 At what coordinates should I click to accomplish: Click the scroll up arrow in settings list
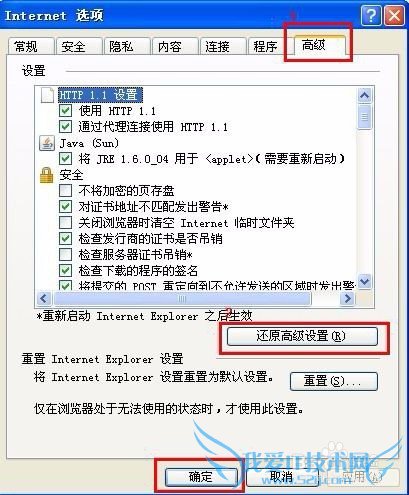click(x=364, y=96)
